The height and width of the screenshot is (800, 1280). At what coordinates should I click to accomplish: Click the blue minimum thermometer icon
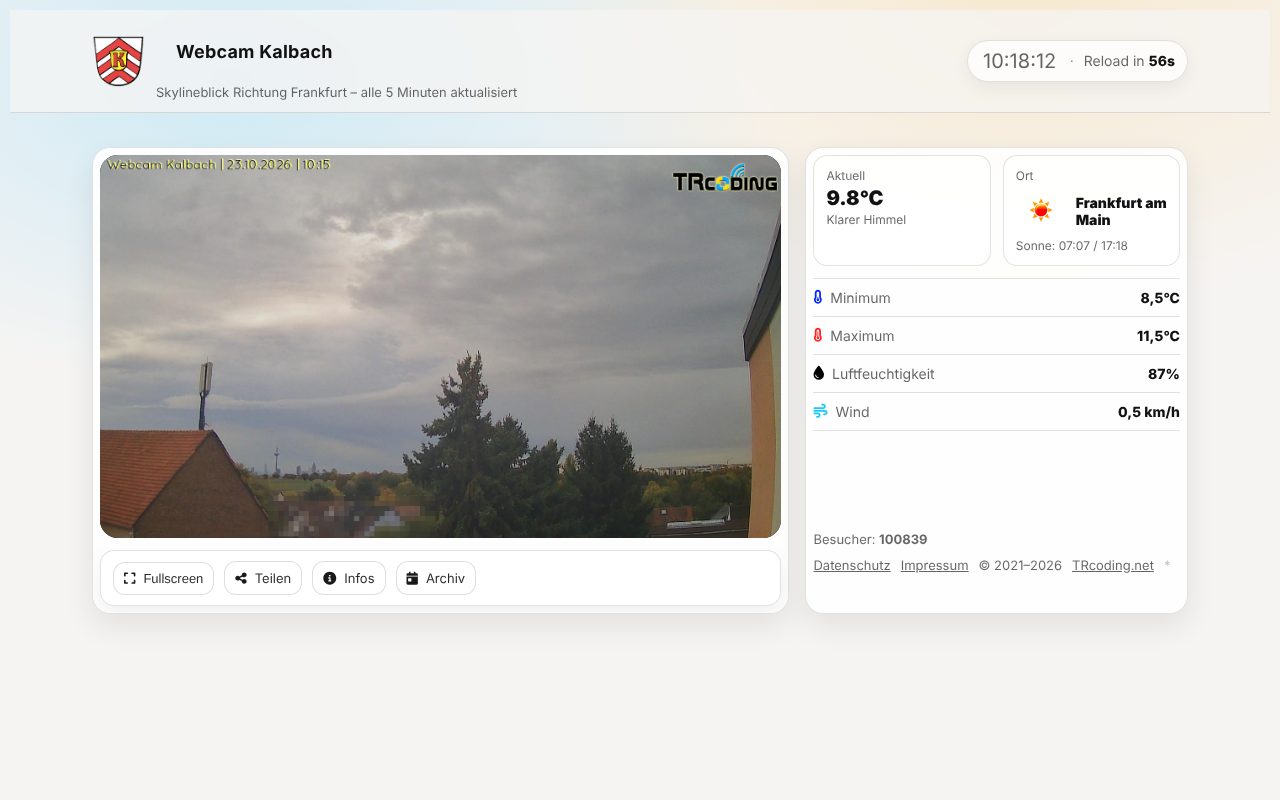pyautogui.click(x=818, y=298)
